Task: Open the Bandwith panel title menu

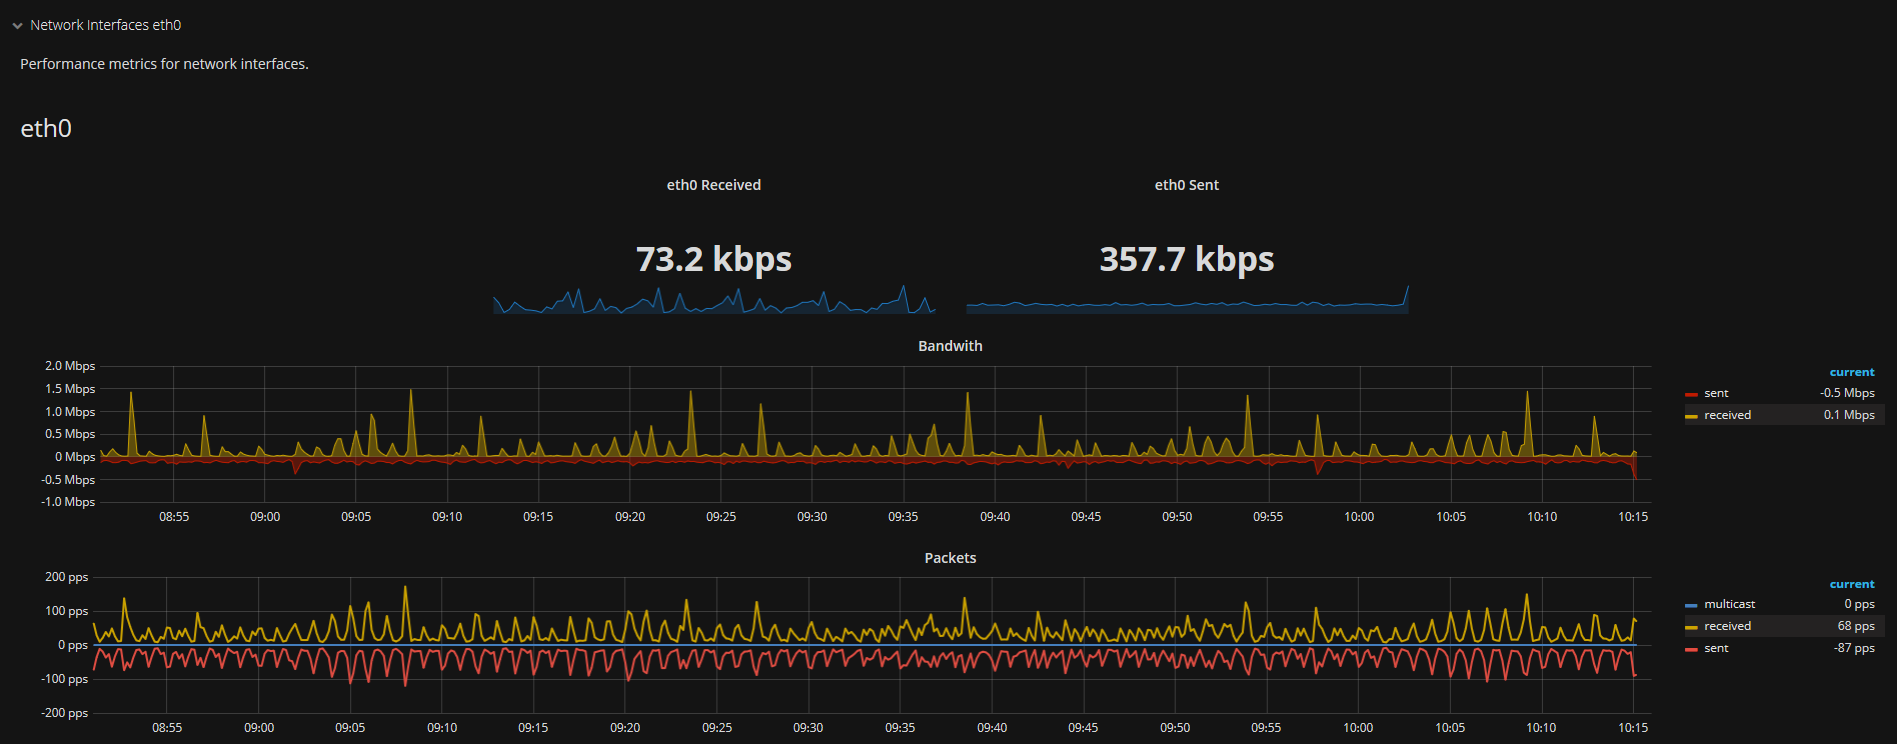Action: click(x=950, y=346)
